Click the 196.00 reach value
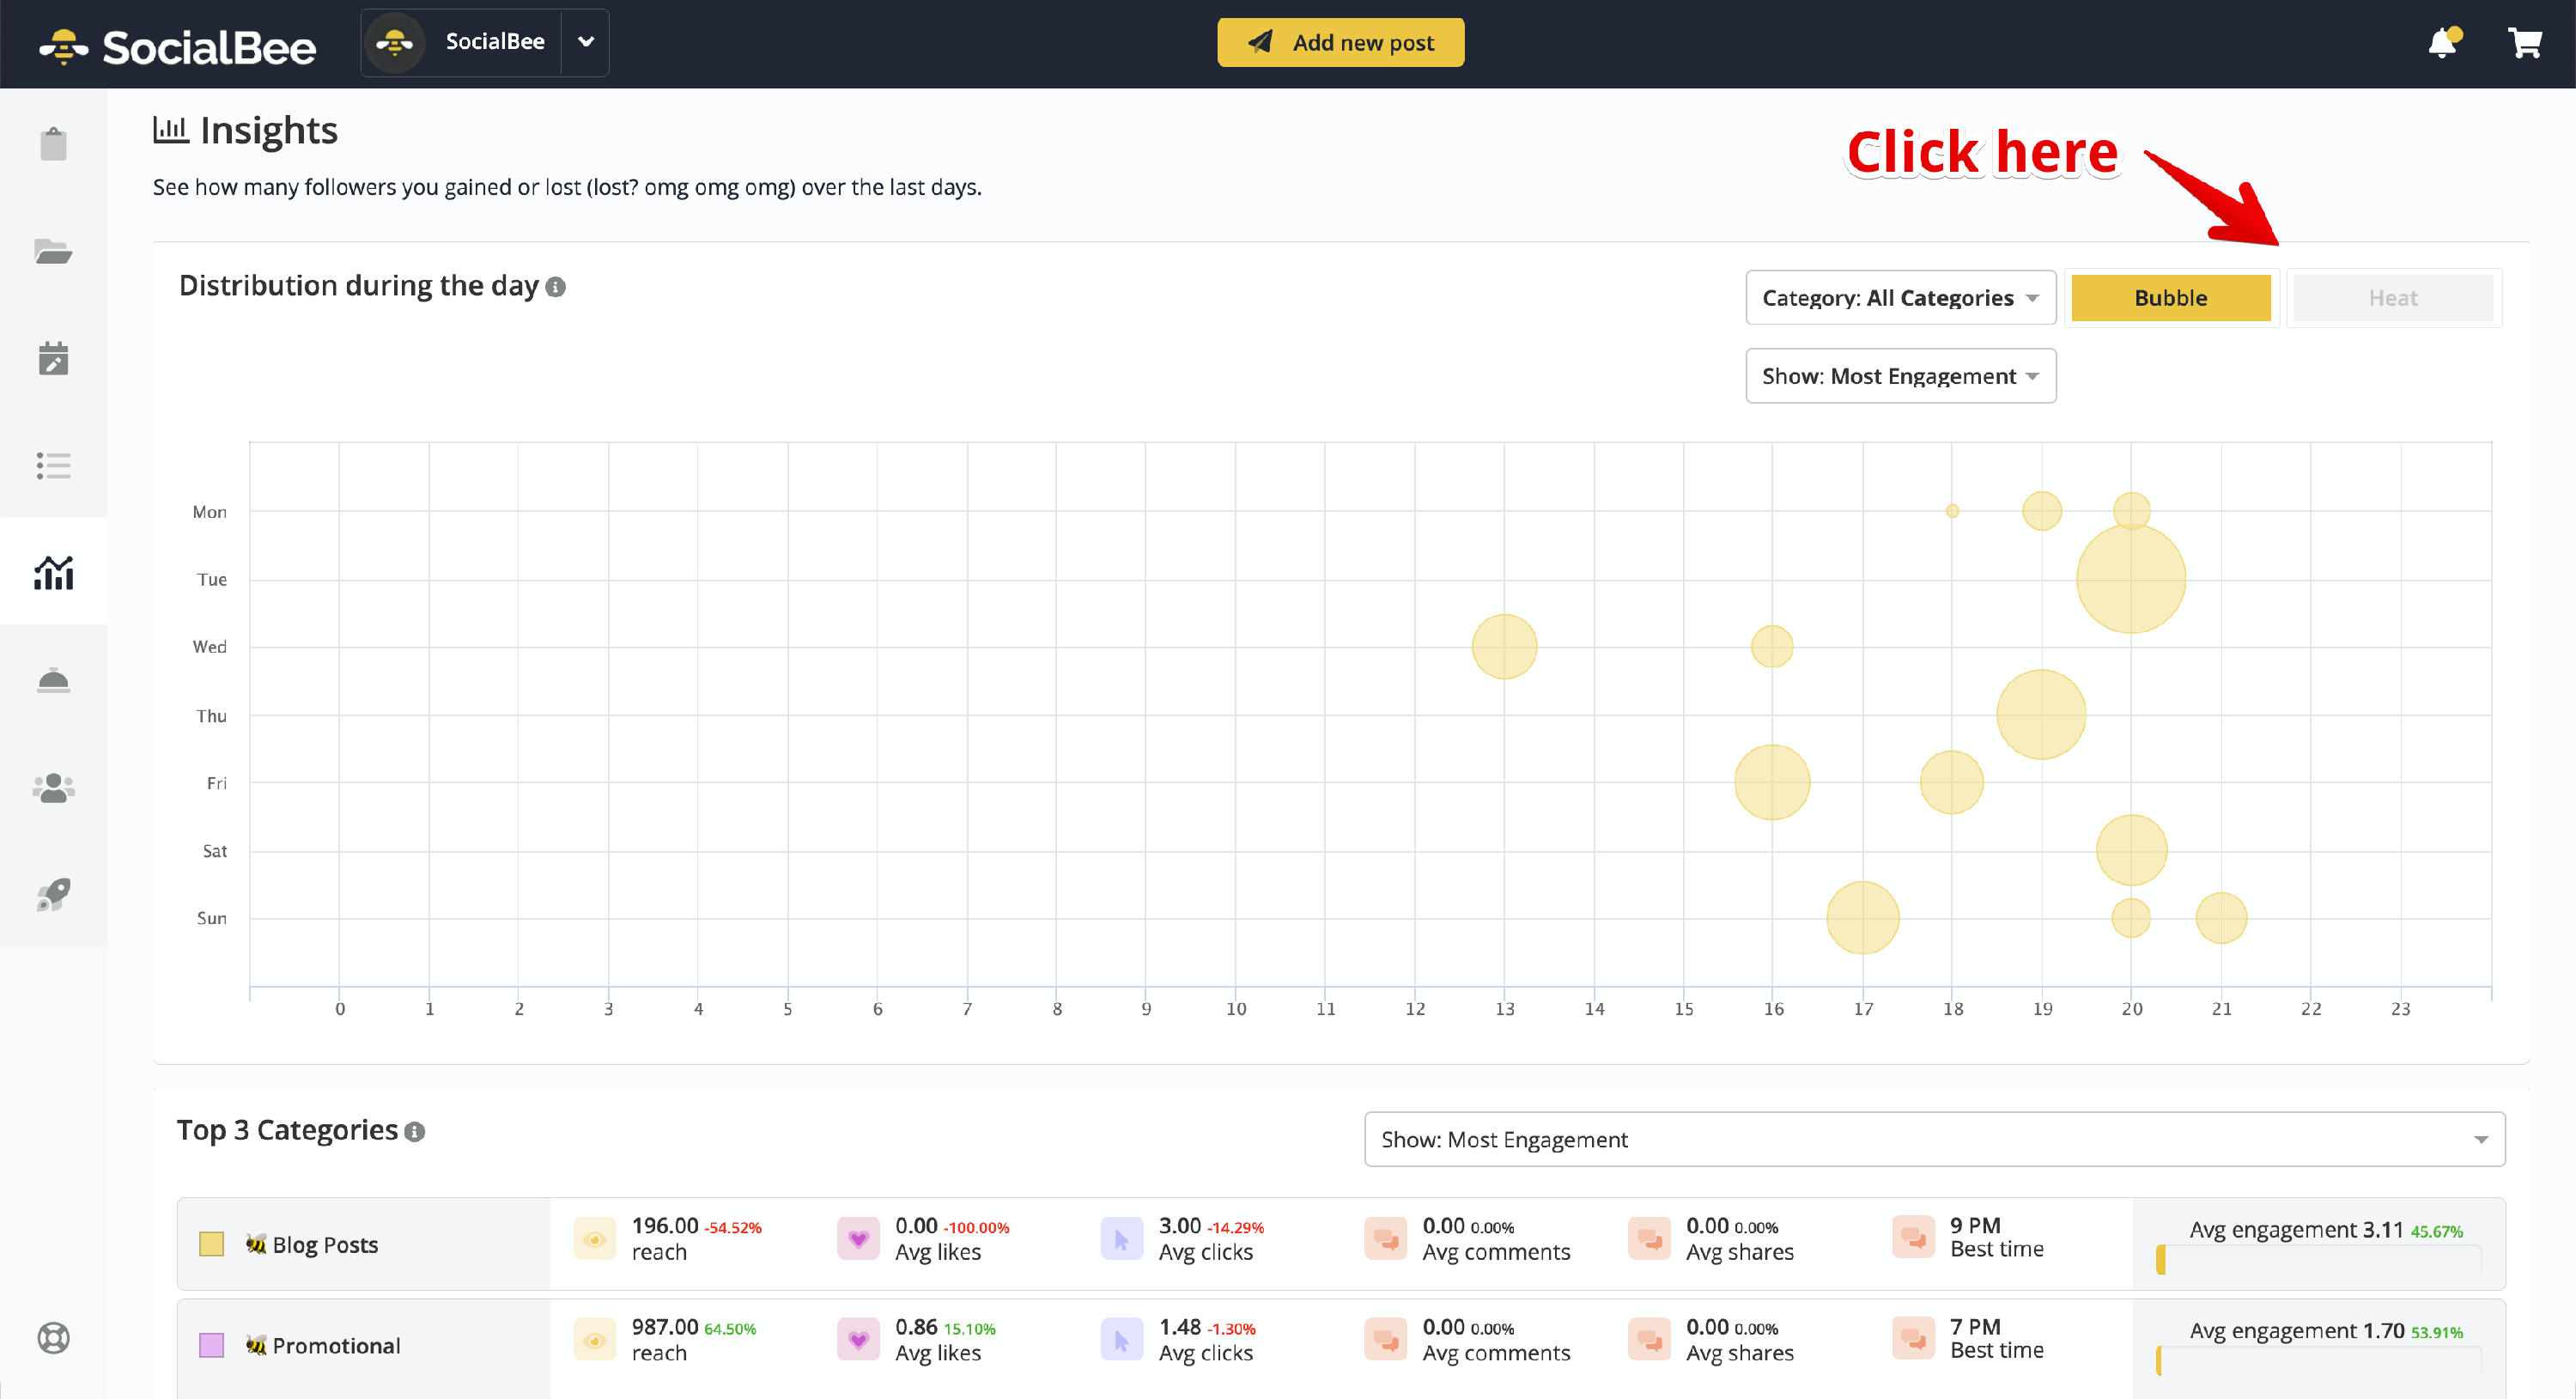The height and width of the screenshot is (1399, 2576). [665, 1225]
